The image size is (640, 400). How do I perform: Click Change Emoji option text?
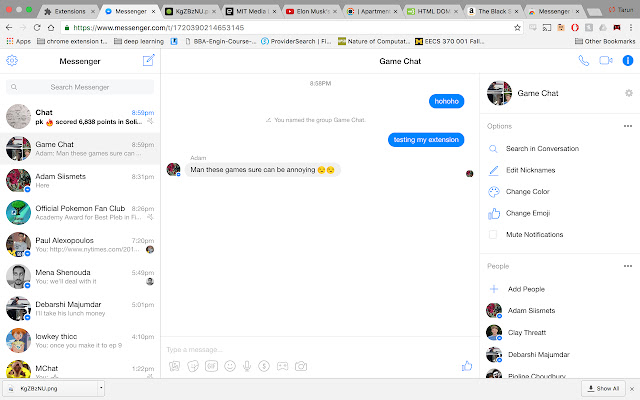528,213
